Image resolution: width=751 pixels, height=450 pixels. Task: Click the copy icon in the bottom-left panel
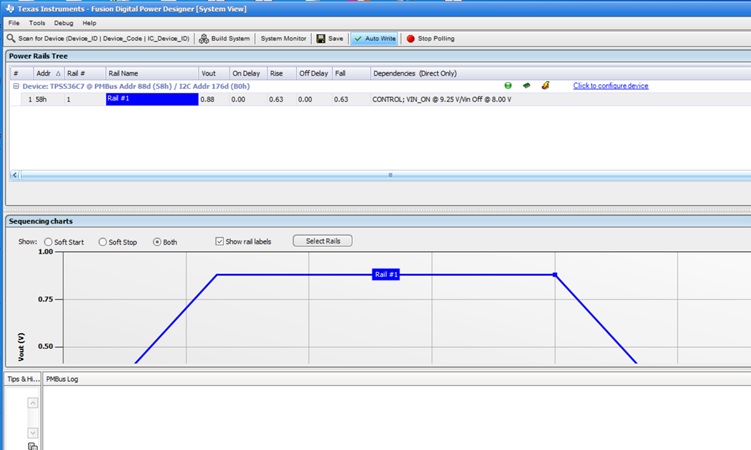[33, 445]
